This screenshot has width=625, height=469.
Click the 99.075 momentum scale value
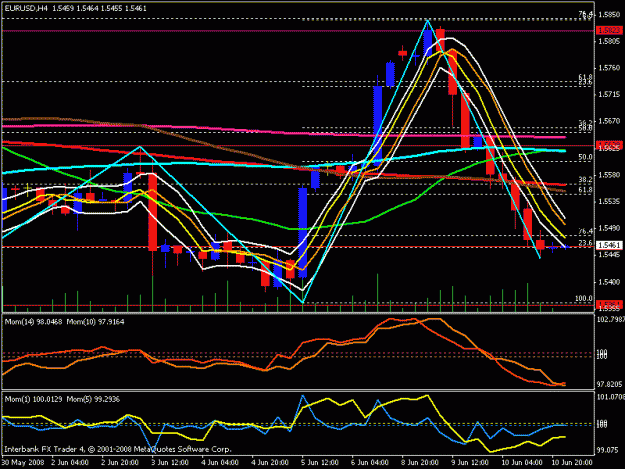(608, 450)
